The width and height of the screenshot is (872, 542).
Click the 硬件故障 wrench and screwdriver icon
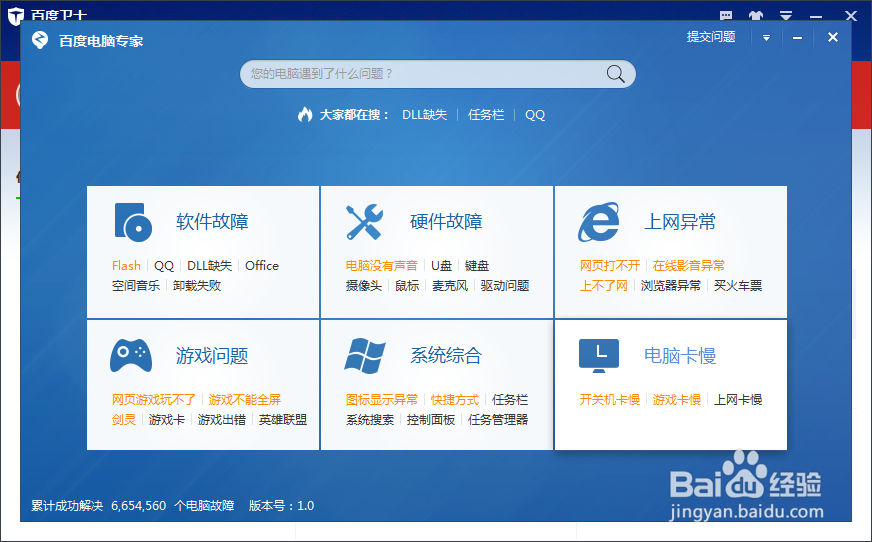[364, 222]
